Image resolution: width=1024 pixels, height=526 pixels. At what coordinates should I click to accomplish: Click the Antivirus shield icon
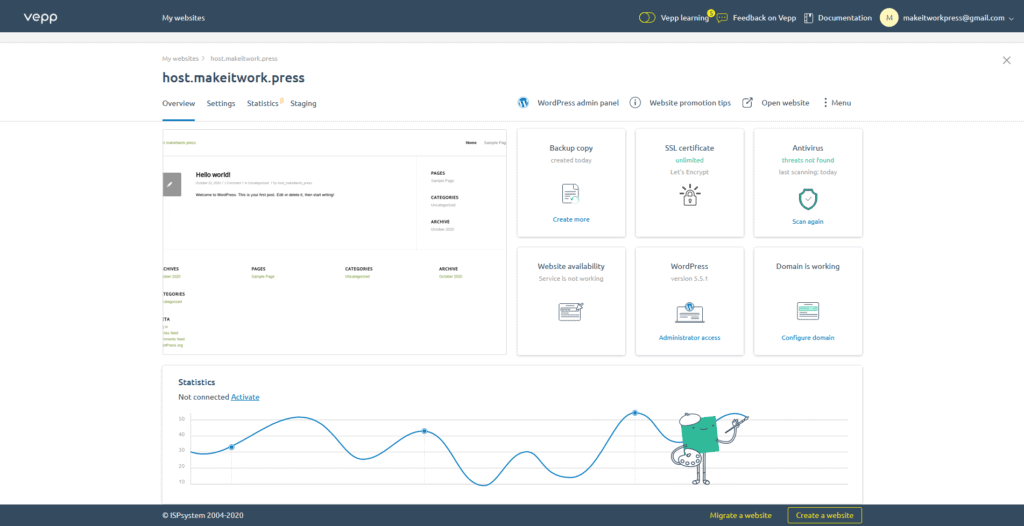tap(808, 199)
